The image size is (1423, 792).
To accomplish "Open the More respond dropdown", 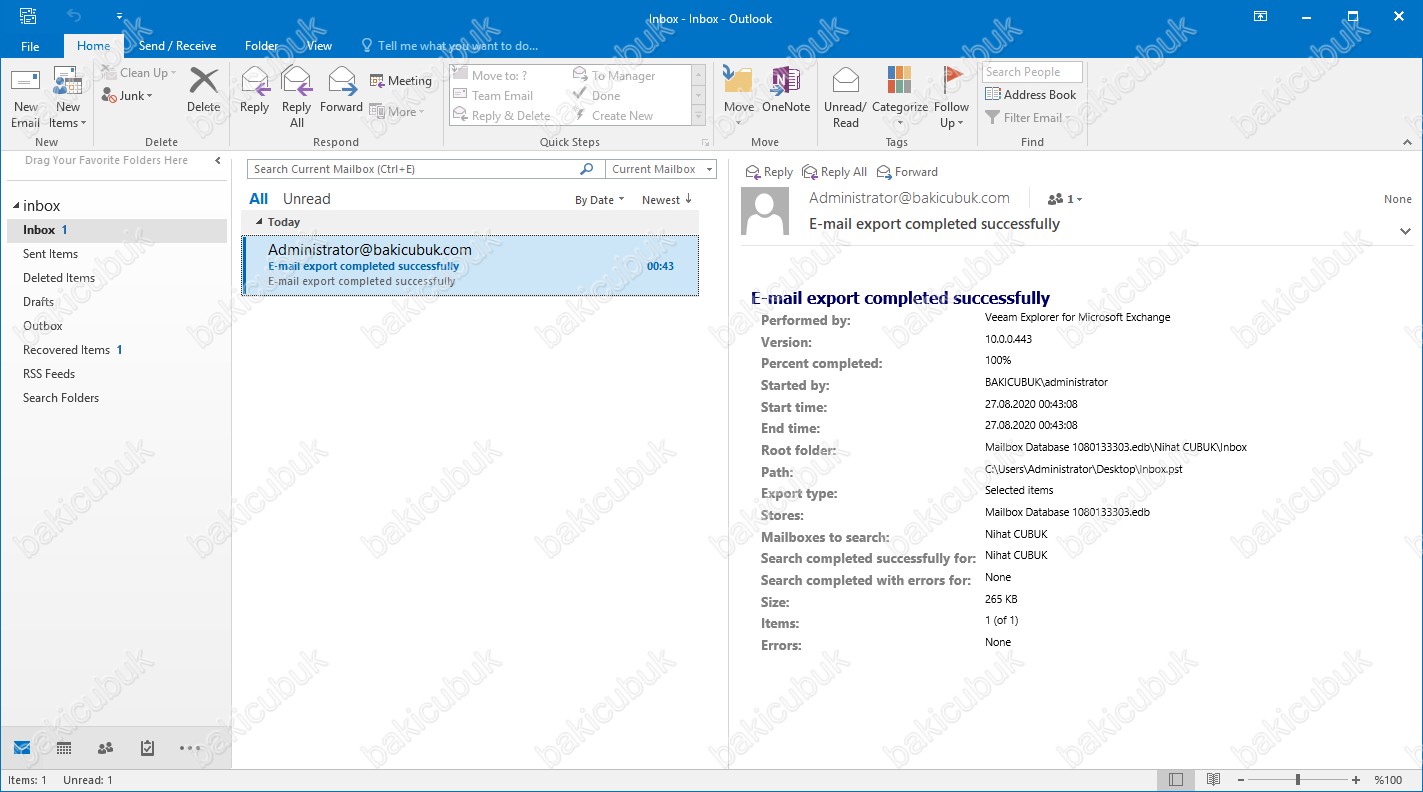I will 396,111.
